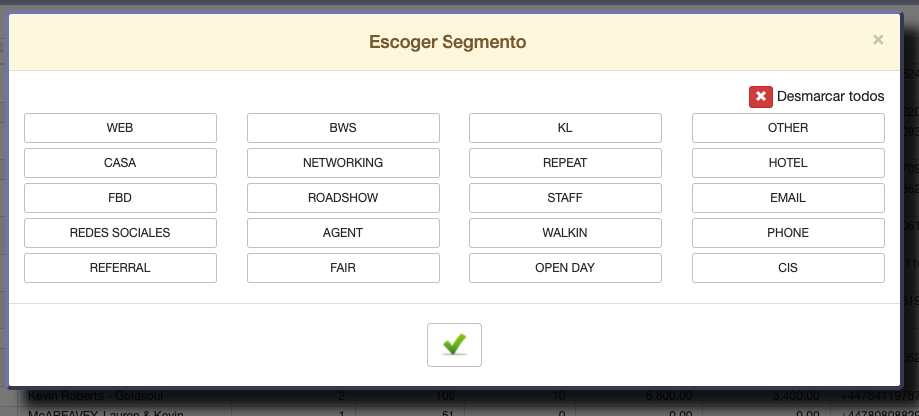Choose the HOTEL segment

(788, 163)
